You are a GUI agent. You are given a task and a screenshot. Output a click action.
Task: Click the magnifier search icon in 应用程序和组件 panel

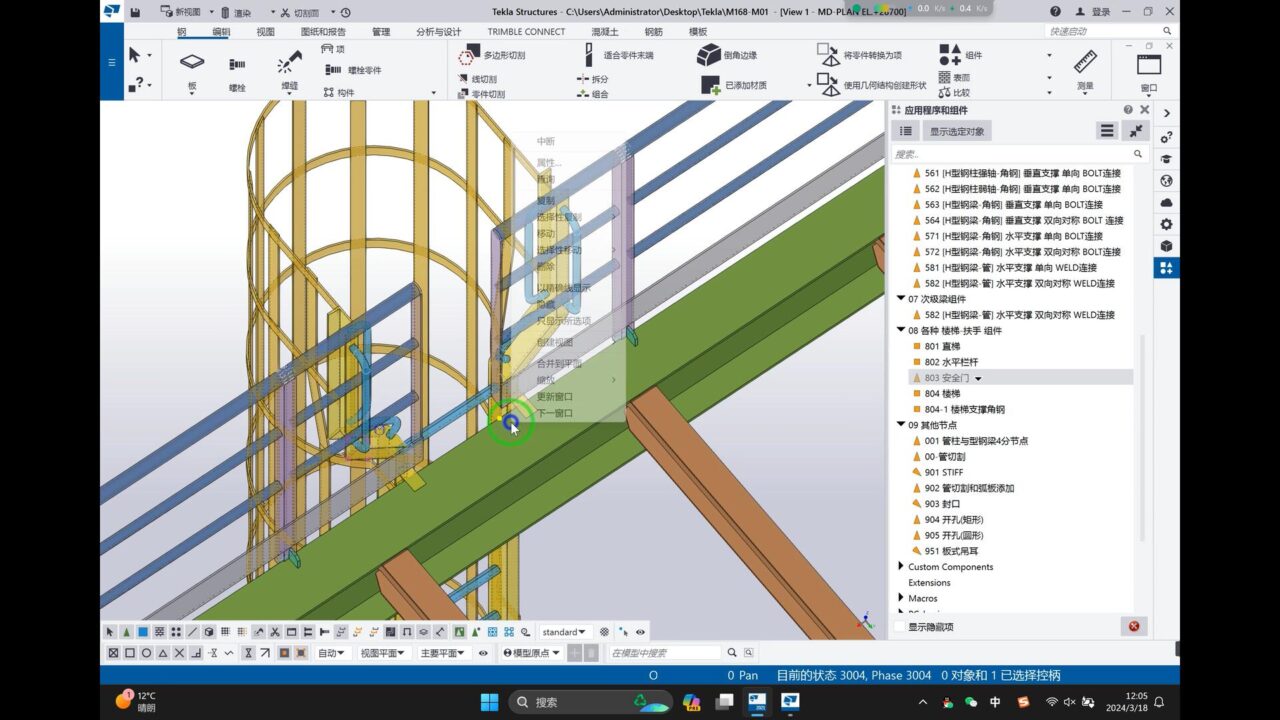tap(1138, 154)
